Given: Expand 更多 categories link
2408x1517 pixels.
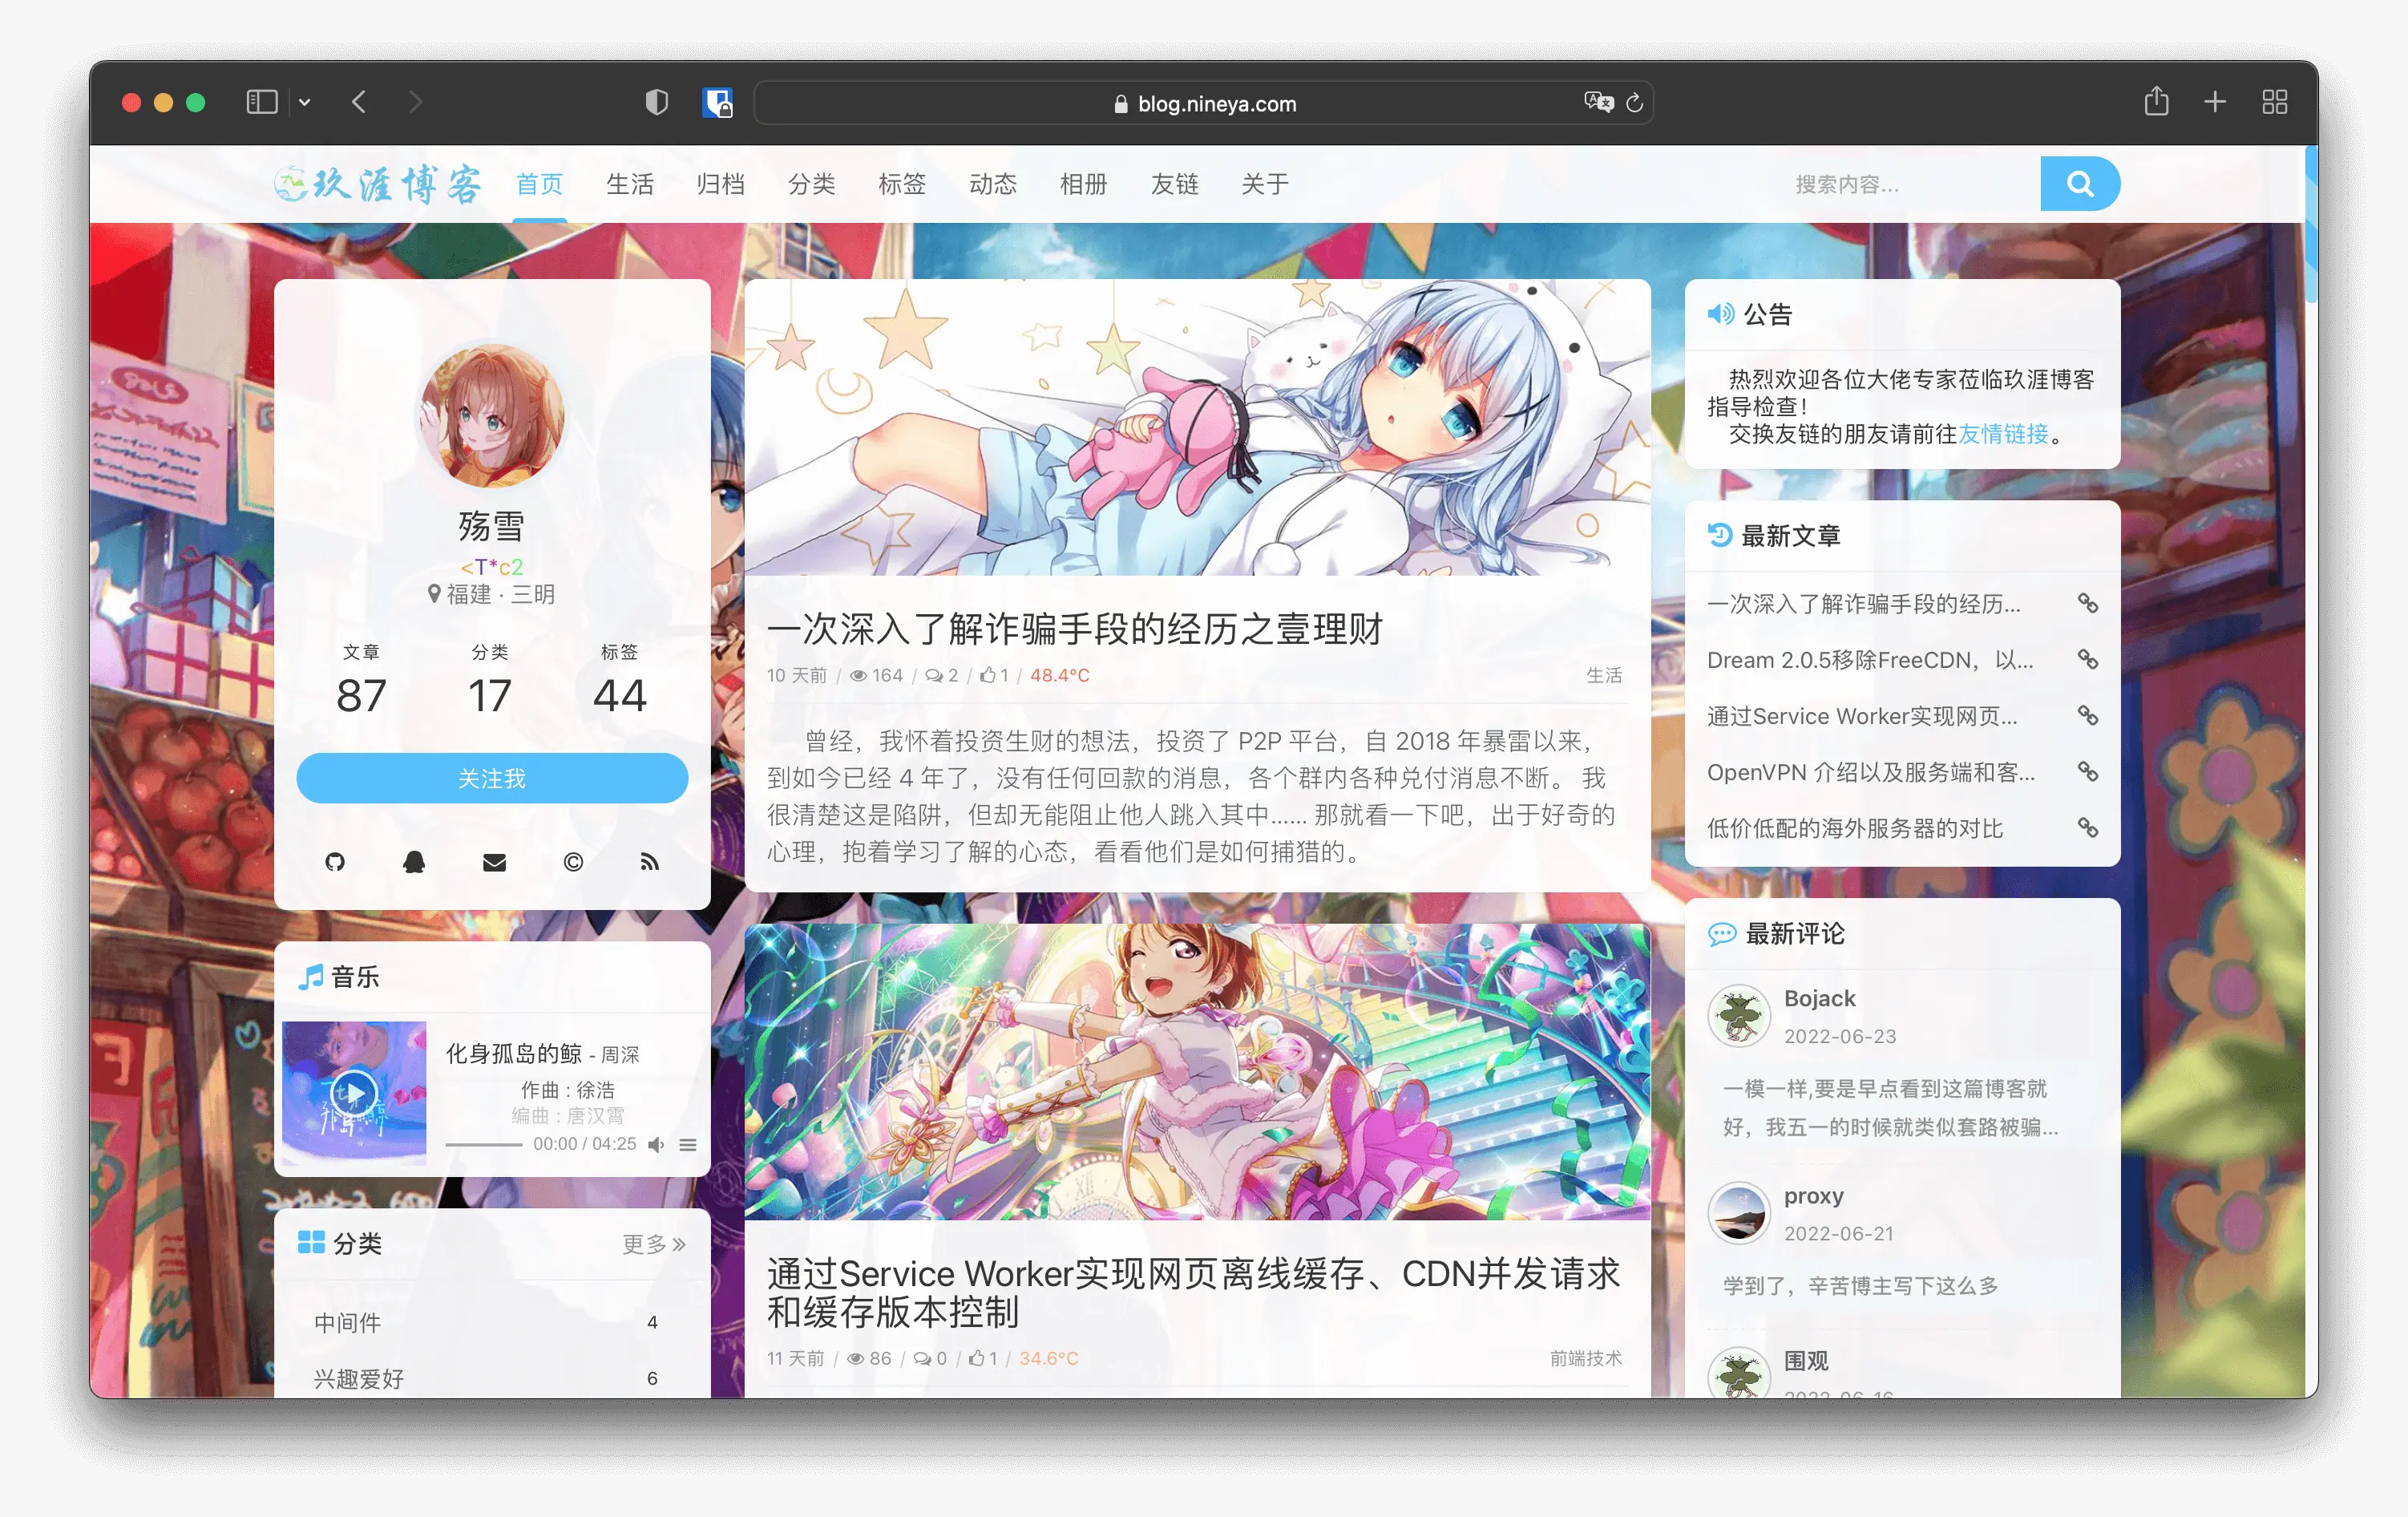Looking at the screenshot, I should [654, 1244].
